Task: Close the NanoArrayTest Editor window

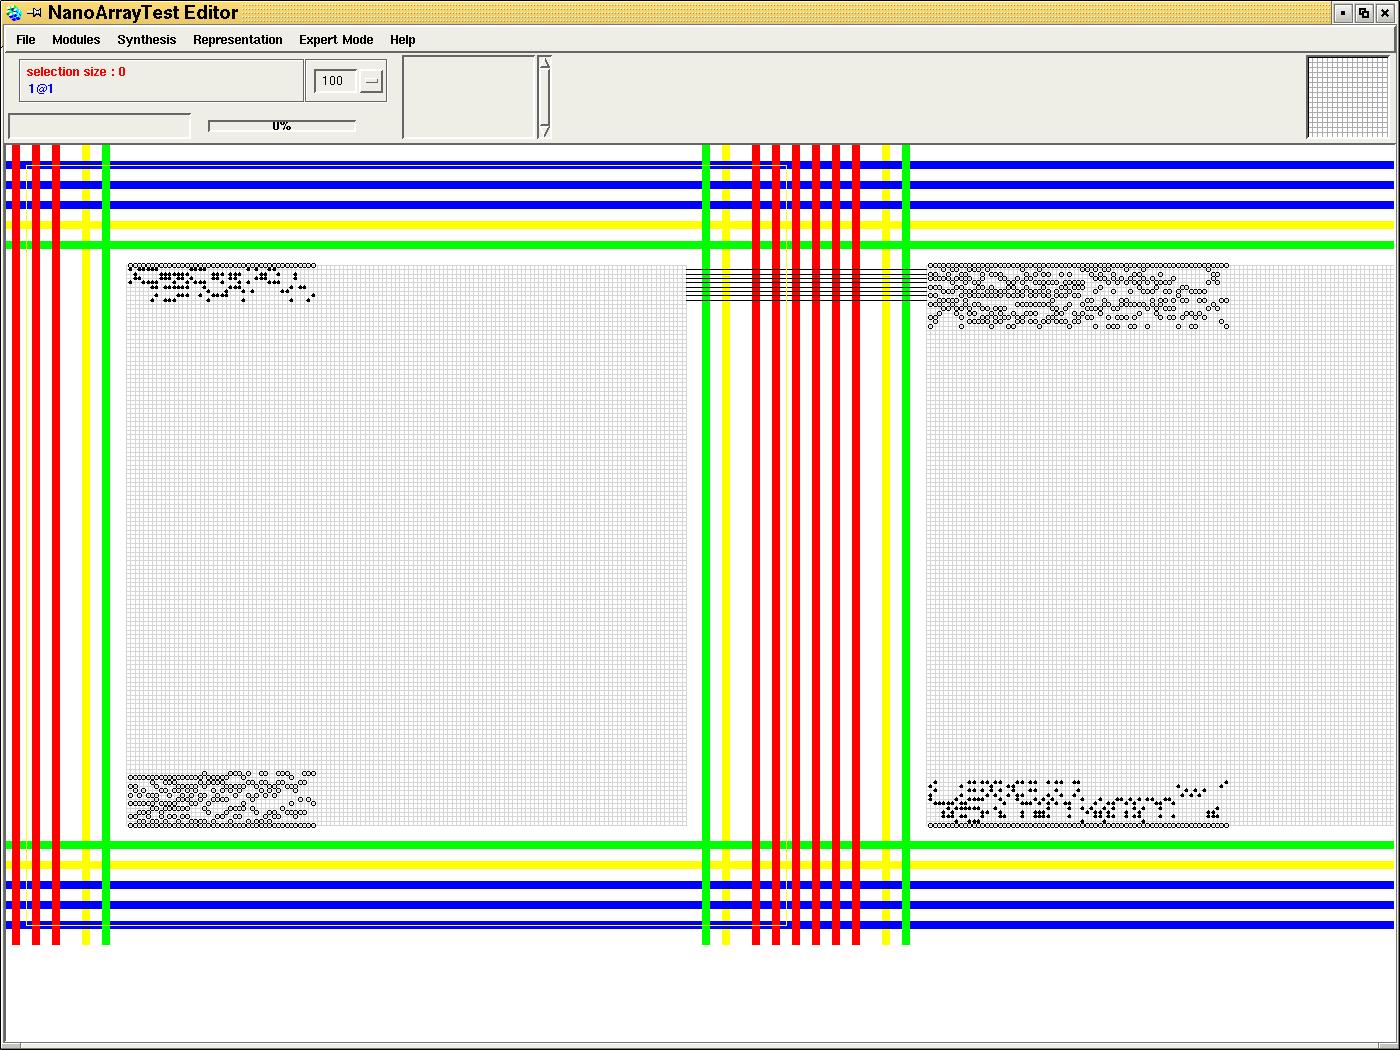Action: pos(1384,13)
